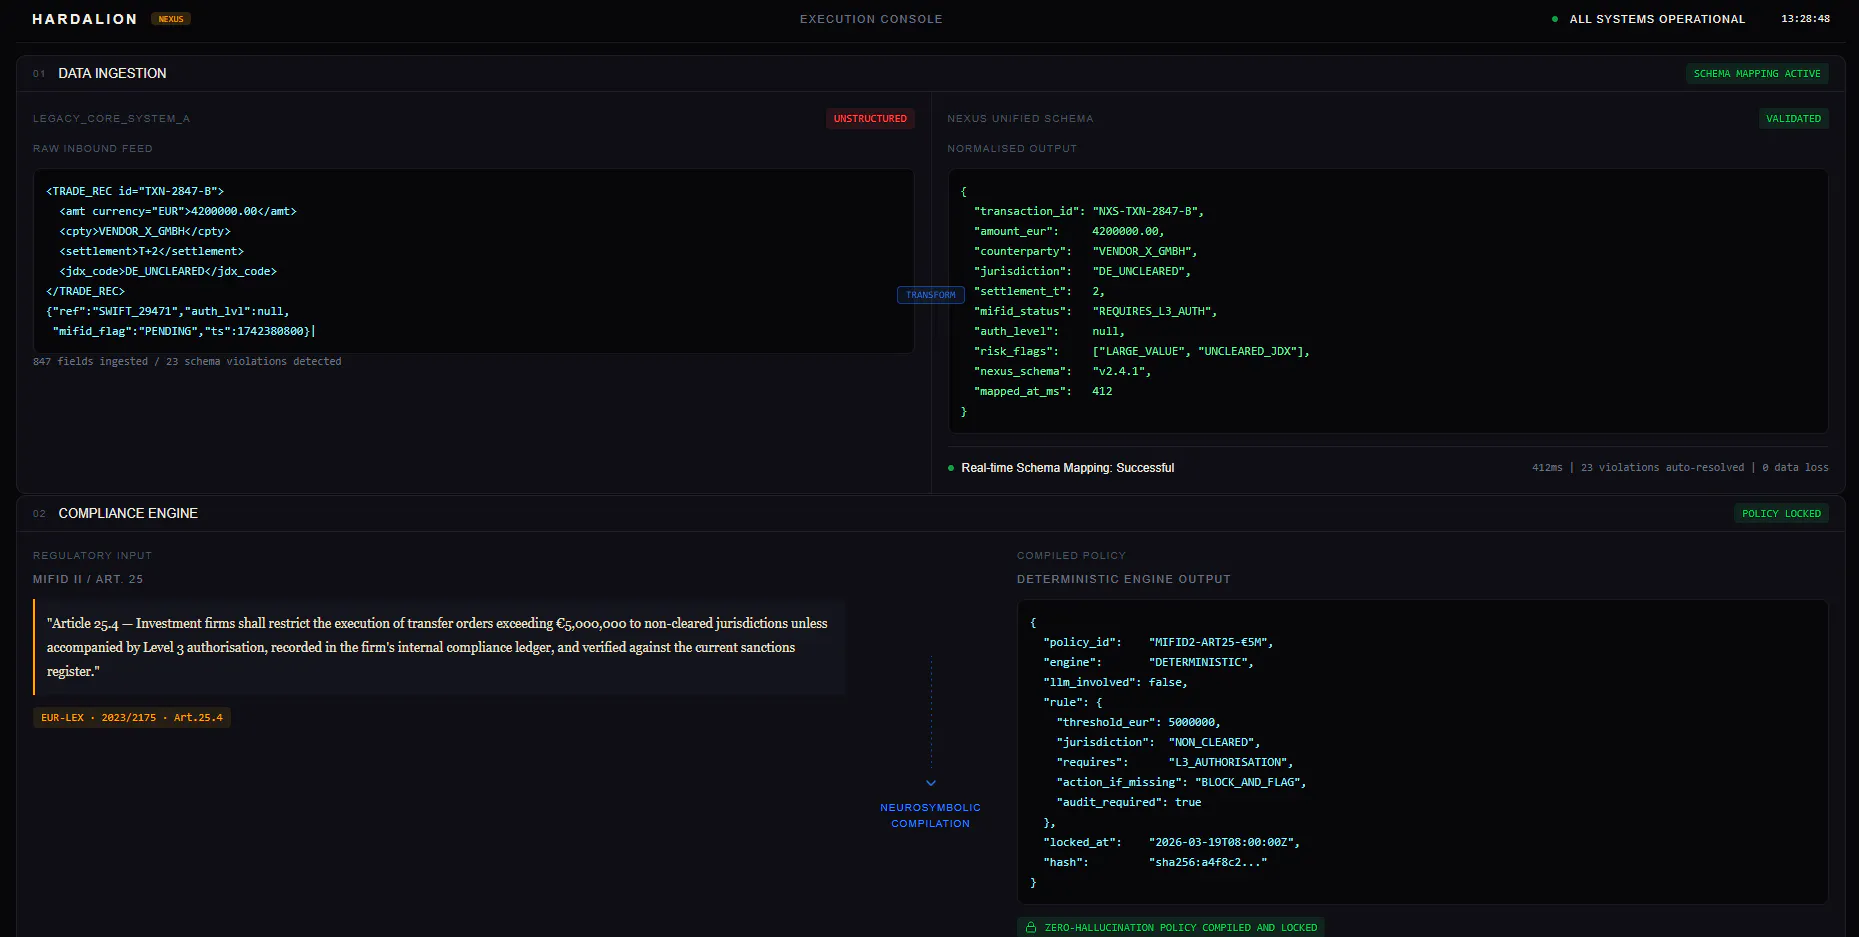Select the COMPLIANCE ENGINE section header
1859x937 pixels.
[x=128, y=513]
